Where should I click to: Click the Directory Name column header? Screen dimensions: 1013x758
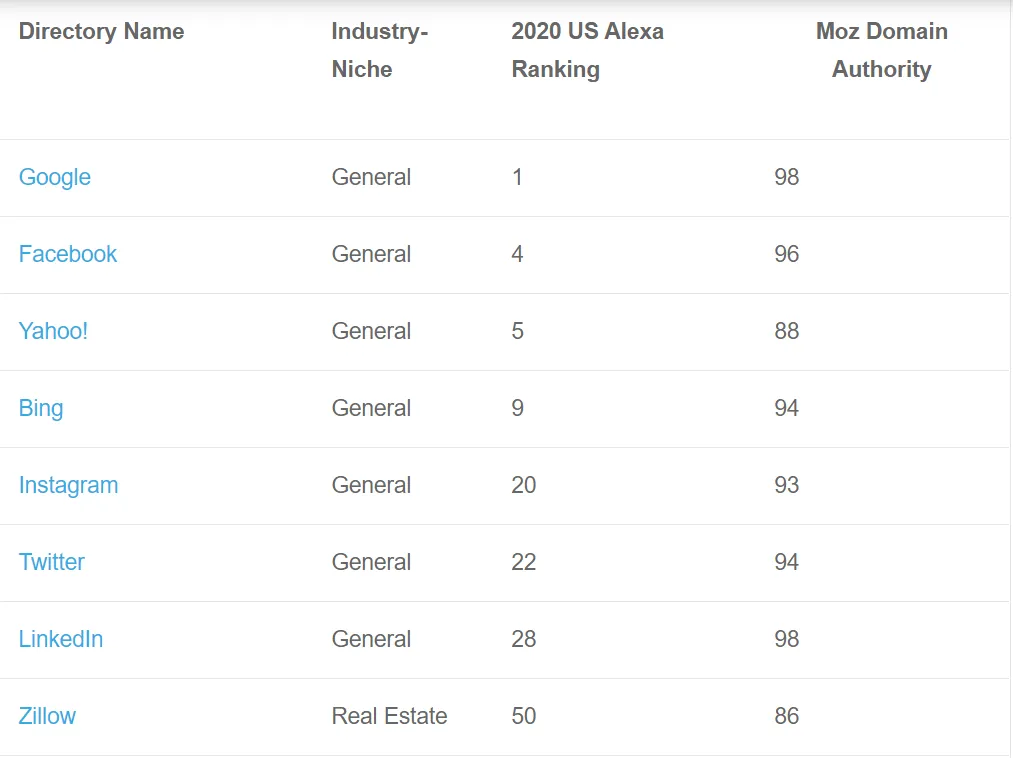pyautogui.click(x=101, y=31)
